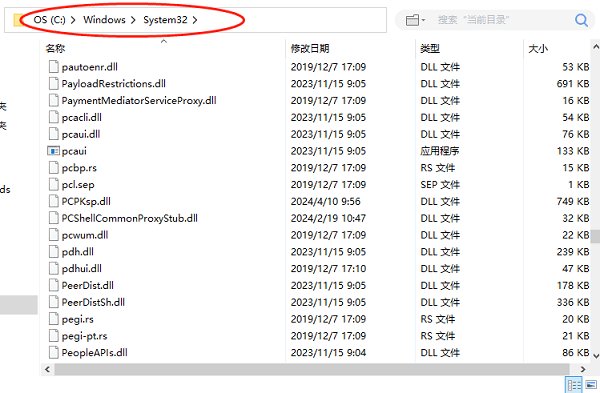
Task: Click the horizontal scrollbar right arrow
Action: [583, 369]
